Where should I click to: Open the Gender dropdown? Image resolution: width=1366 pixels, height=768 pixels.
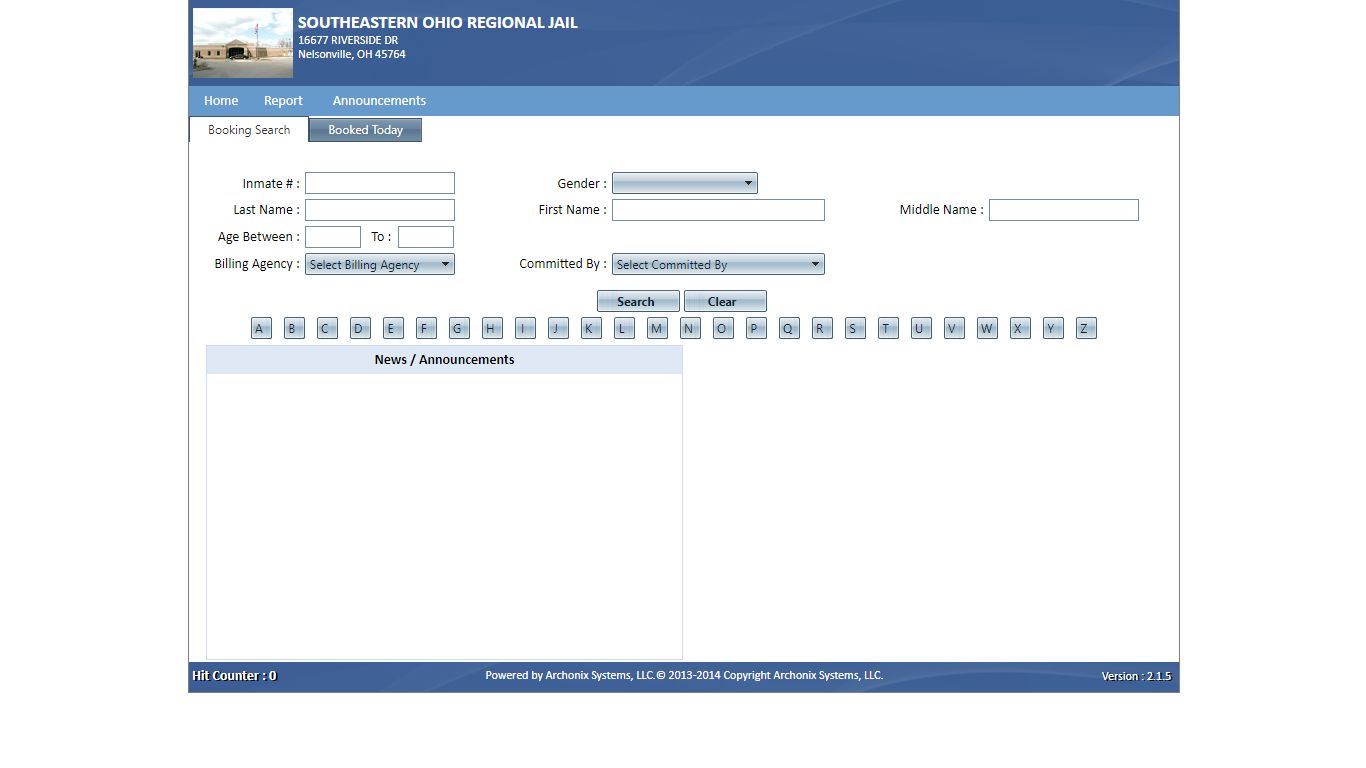point(685,183)
